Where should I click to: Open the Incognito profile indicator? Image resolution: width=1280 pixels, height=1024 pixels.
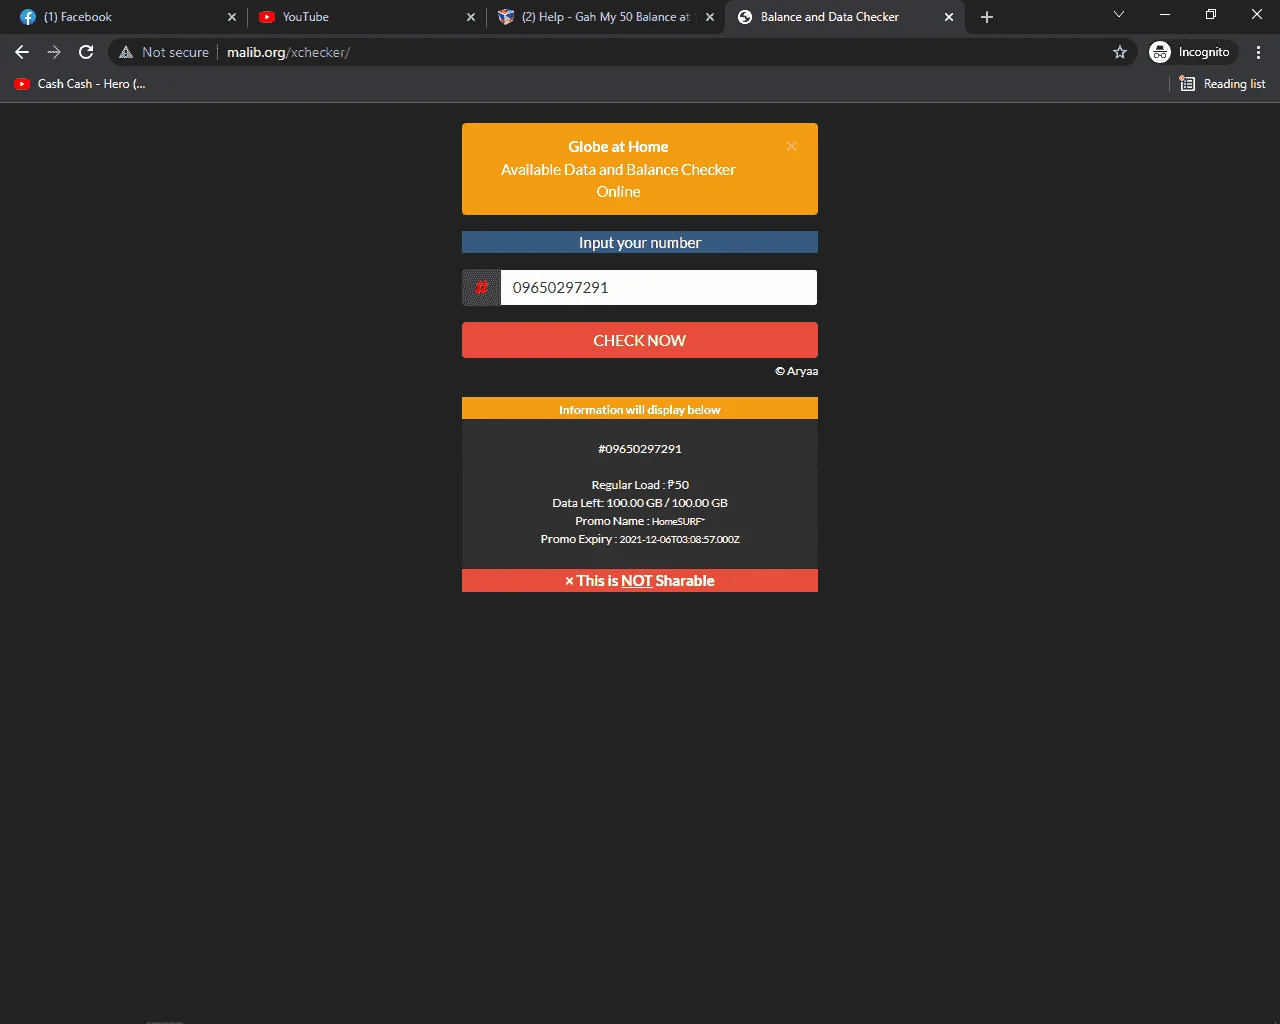coord(1191,52)
